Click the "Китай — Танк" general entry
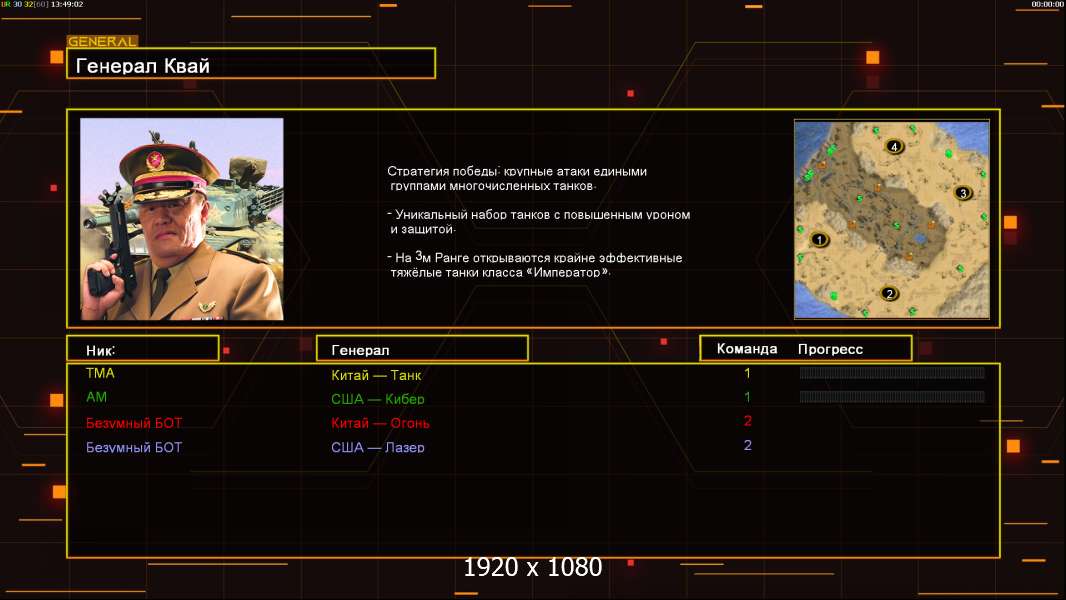 point(376,376)
